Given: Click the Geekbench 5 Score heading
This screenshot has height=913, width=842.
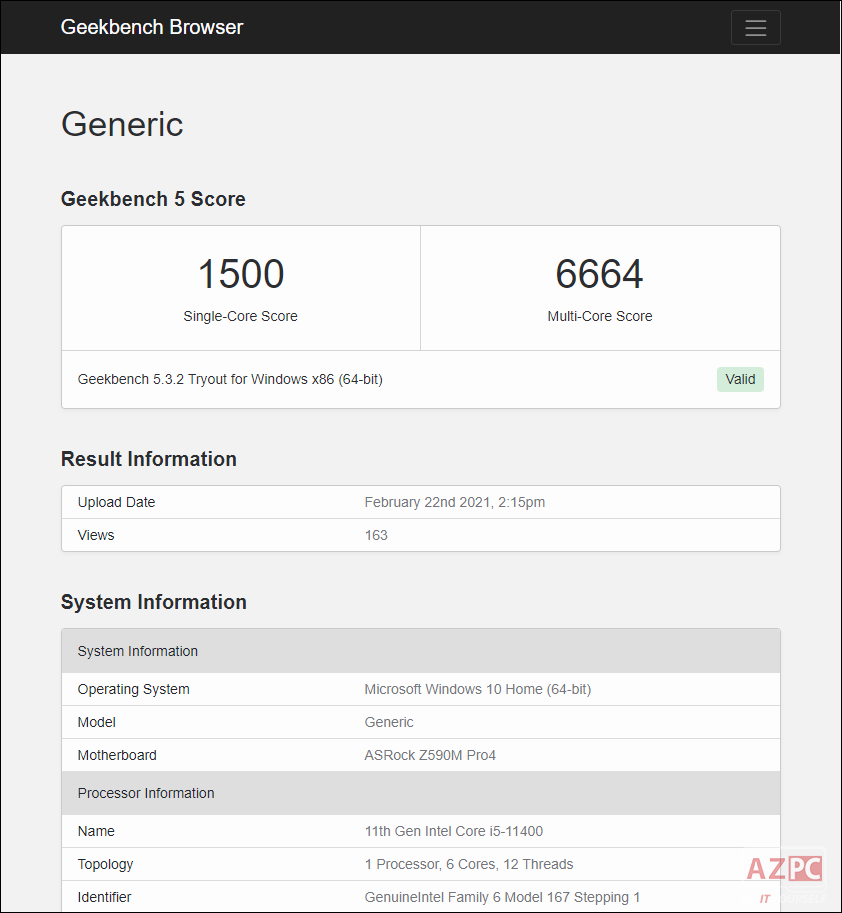Looking at the screenshot, I should (x=153, y=199).
